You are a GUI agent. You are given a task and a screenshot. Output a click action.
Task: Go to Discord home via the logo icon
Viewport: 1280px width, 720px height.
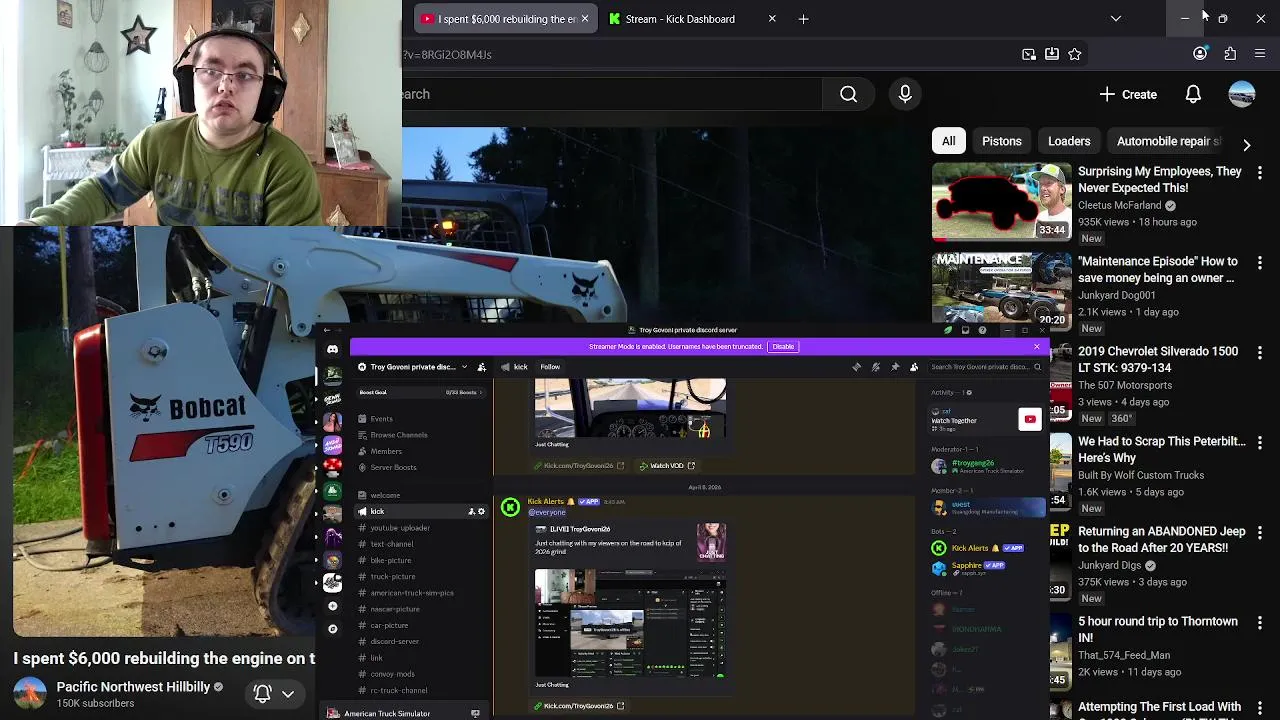pos(333,349)
